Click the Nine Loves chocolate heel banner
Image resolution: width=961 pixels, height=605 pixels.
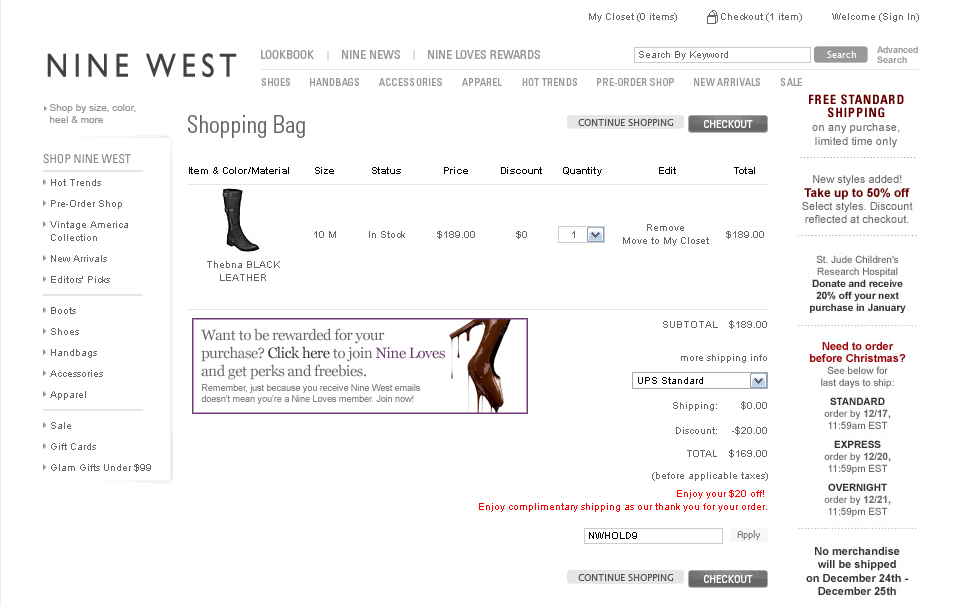[360, 366]
